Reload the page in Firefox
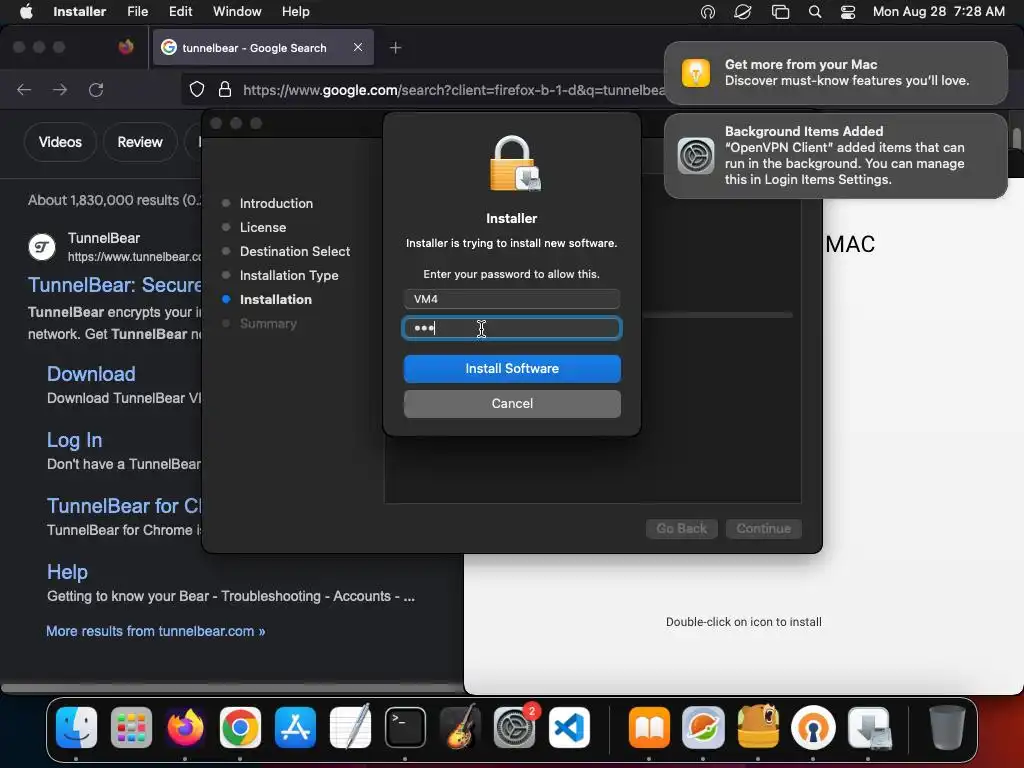Image resolution: width=1024 pixels, height=768 pixels. point(96,89)
